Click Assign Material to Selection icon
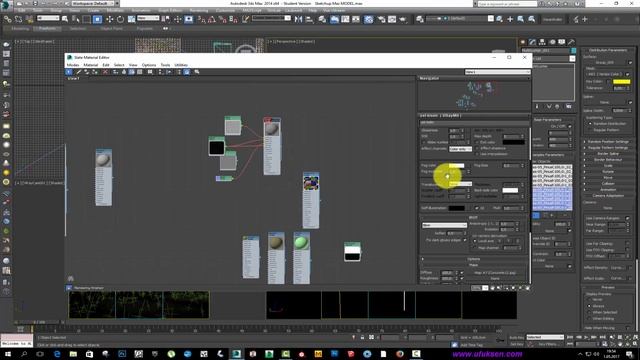The width and height of the screenshot is (640, 360). (x=95, y=72)
